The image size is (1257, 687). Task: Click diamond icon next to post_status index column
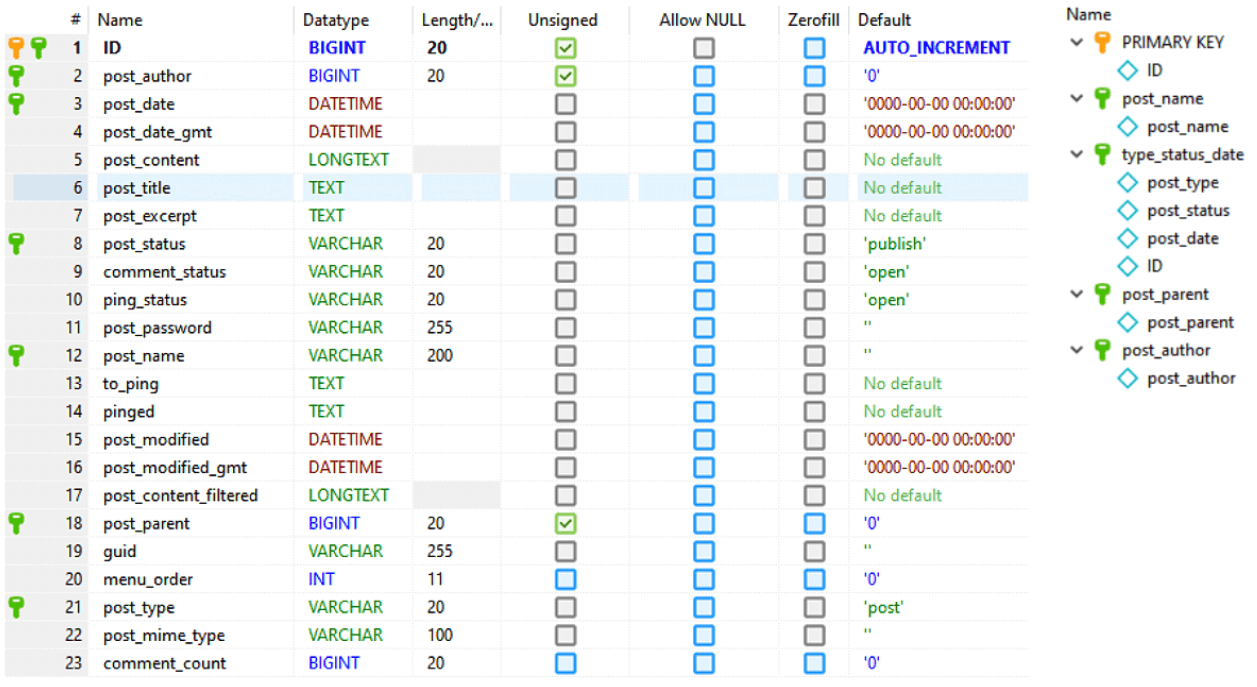point(1128,210)
